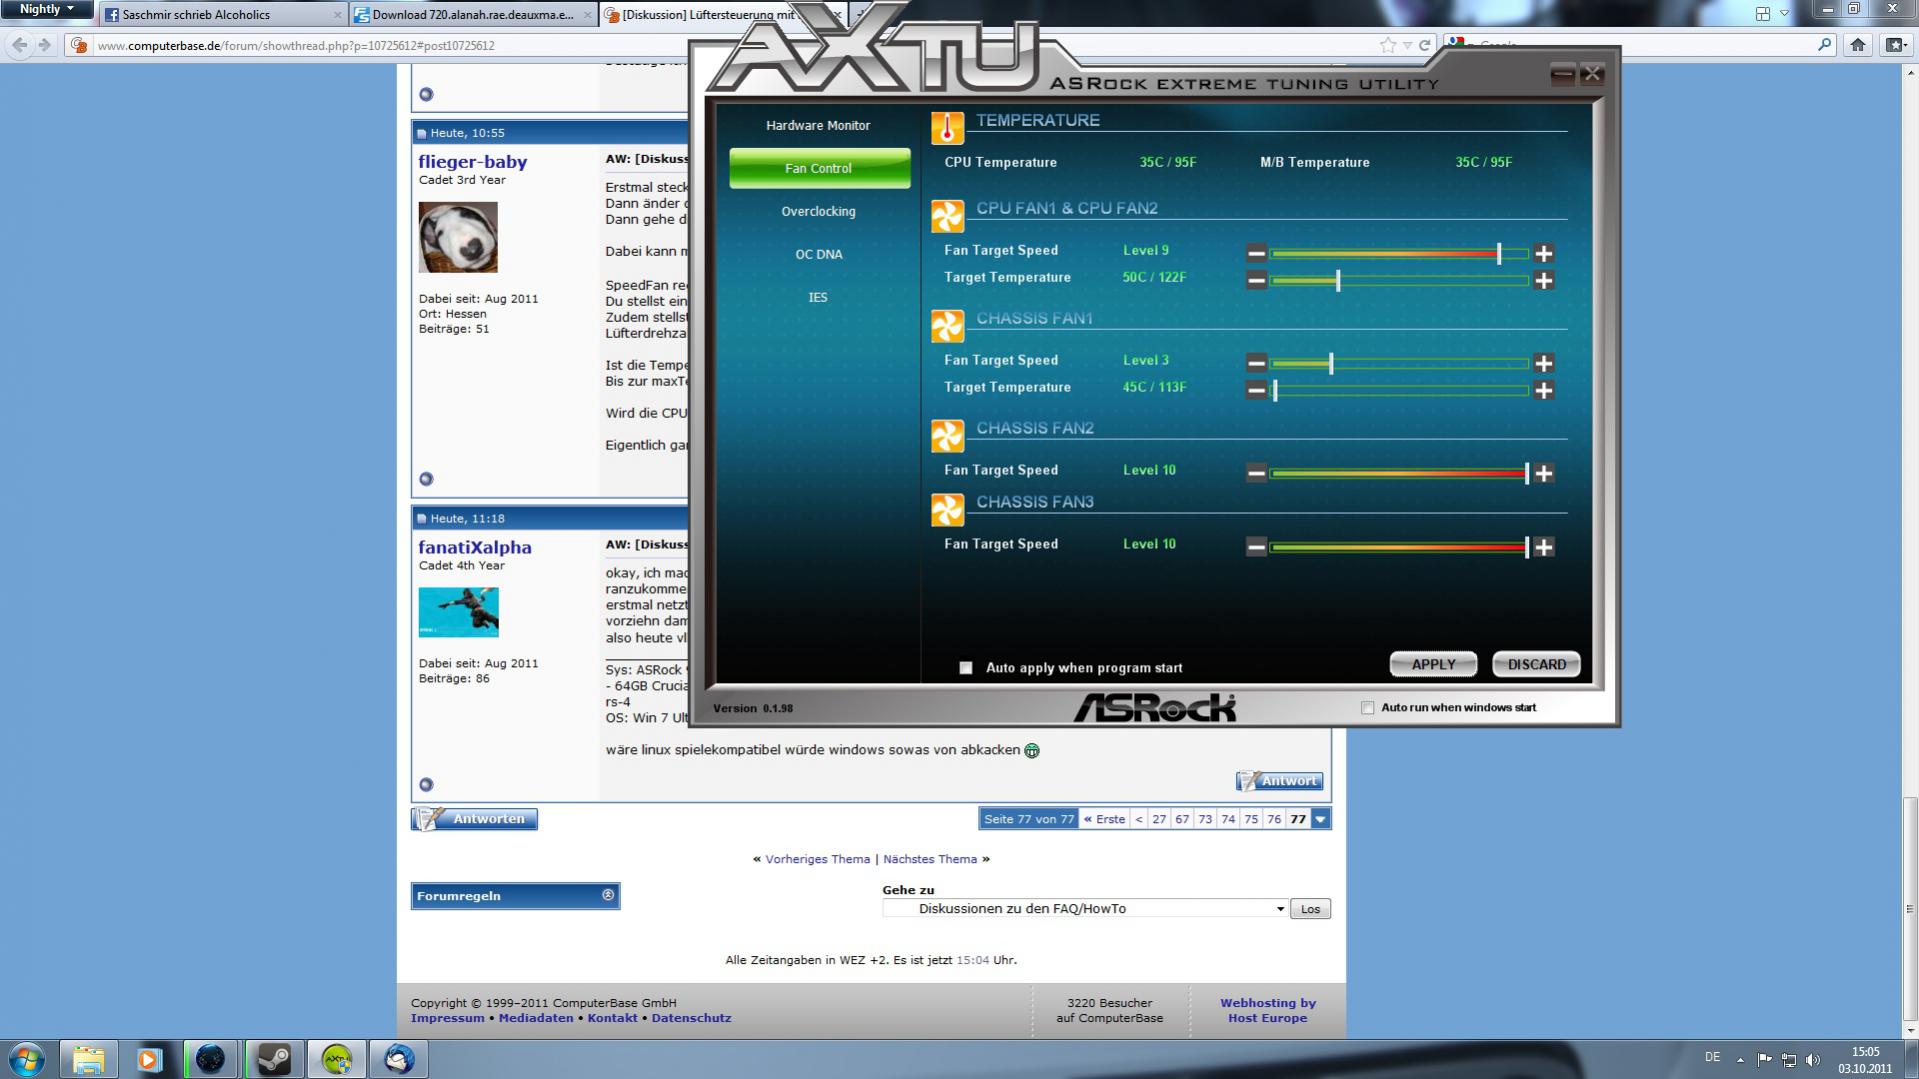Open the volume control in system tray
Screen dimensions: 1919x1079
pyautogui.click(x=1813, y=1059)
